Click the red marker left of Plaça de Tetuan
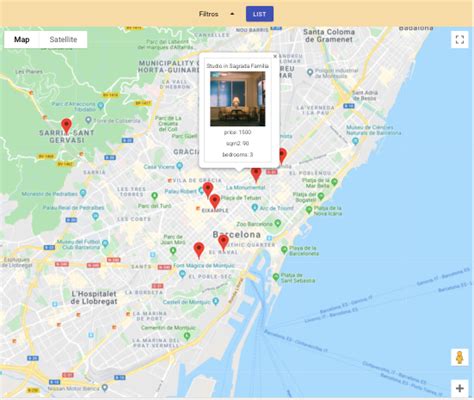The image size is (474, 400). 215,202
